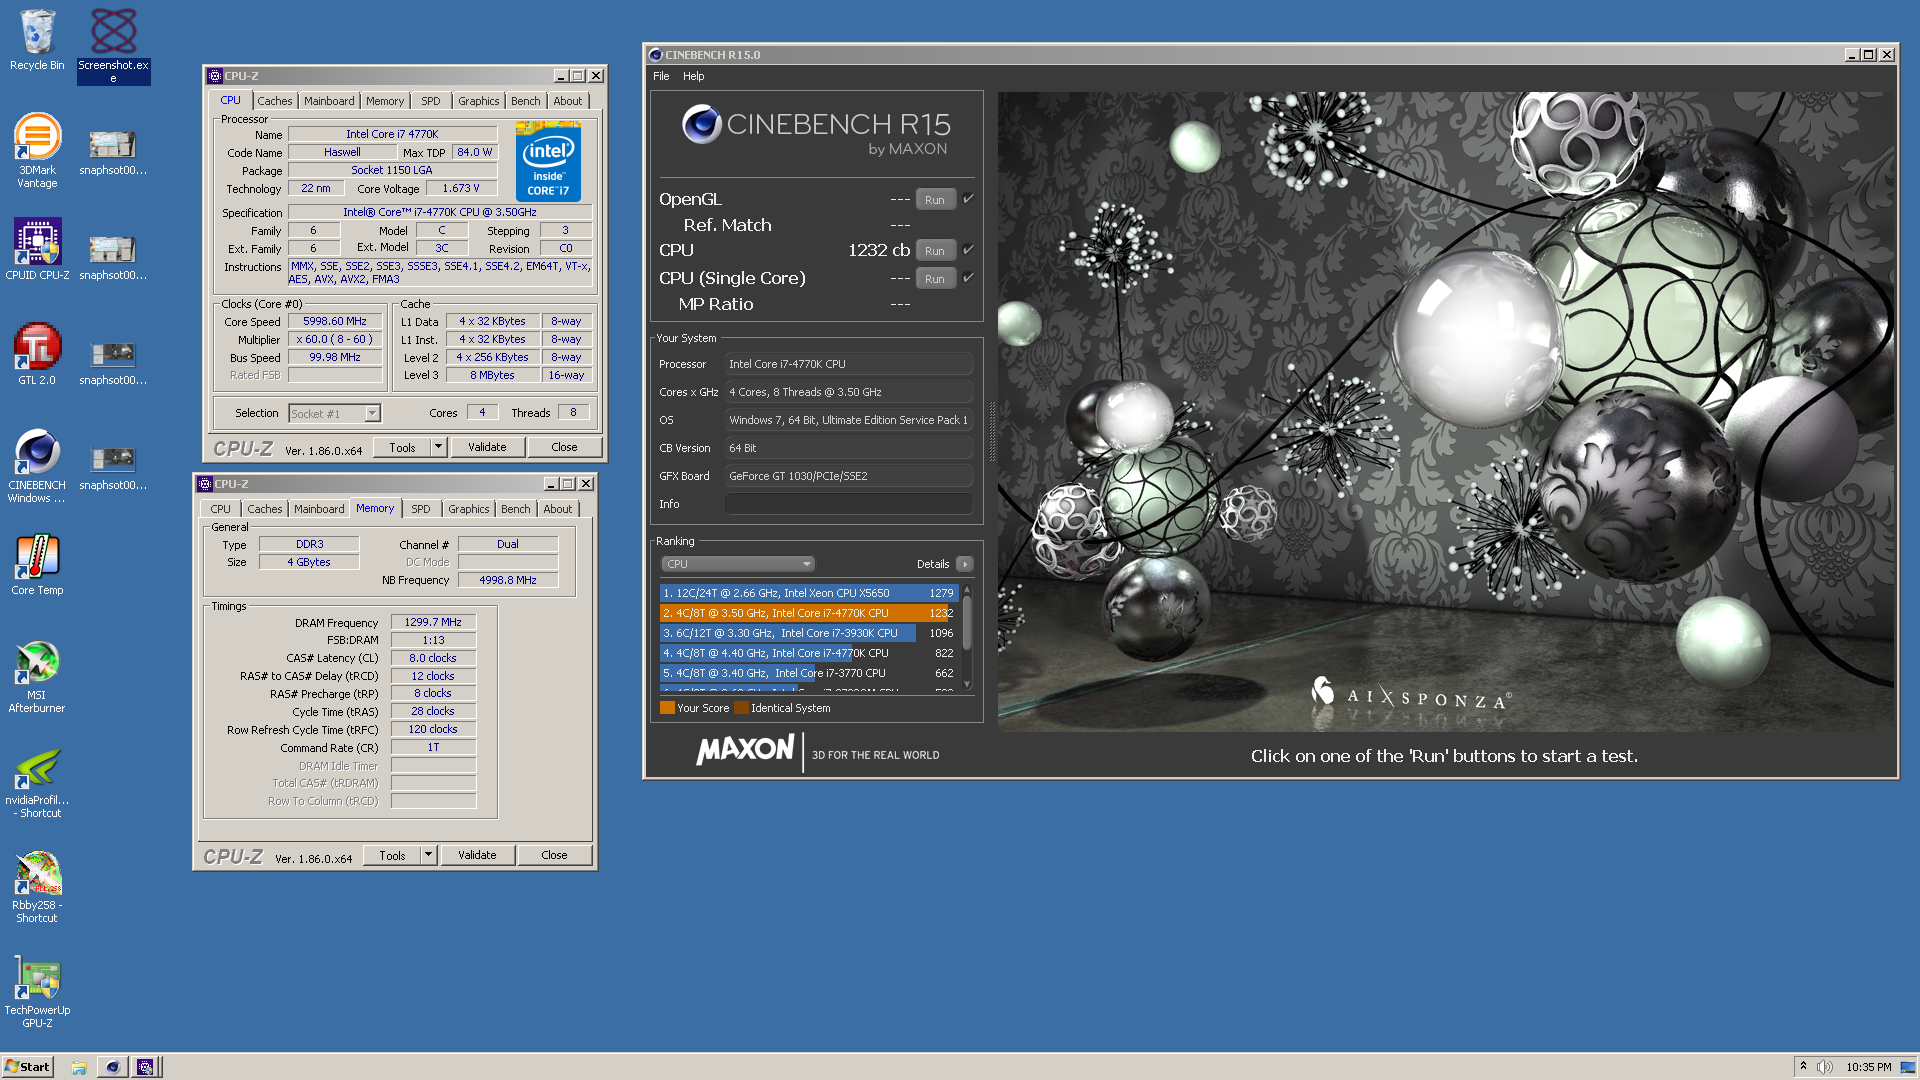The image size is (1920, 1080).
Task: Open the Cinebench File menu
Action: [661, 76]
